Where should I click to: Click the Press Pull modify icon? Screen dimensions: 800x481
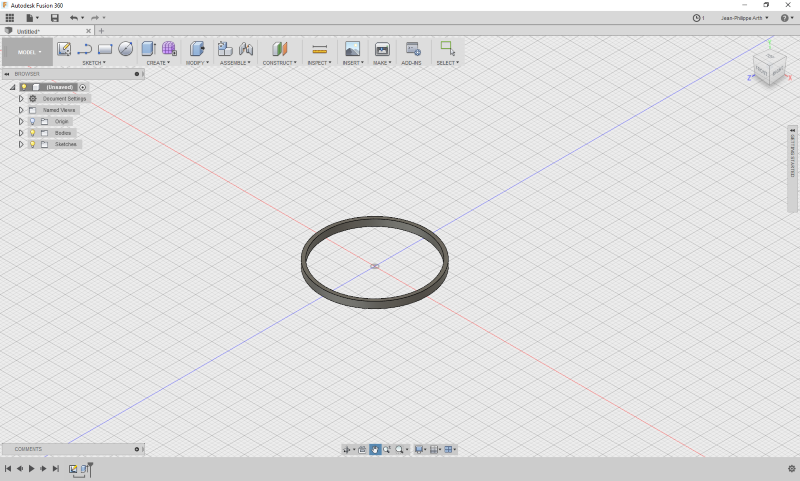[x=197, y=48]
